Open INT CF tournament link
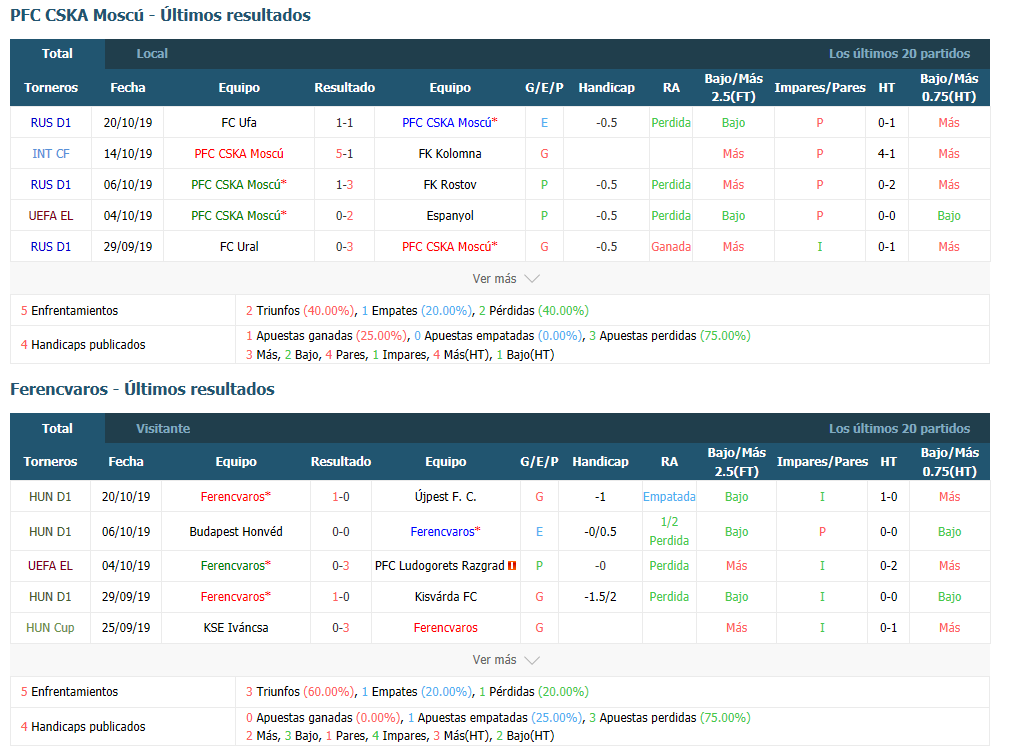Screen dimensions: 1014x750 tap(50, 153)
